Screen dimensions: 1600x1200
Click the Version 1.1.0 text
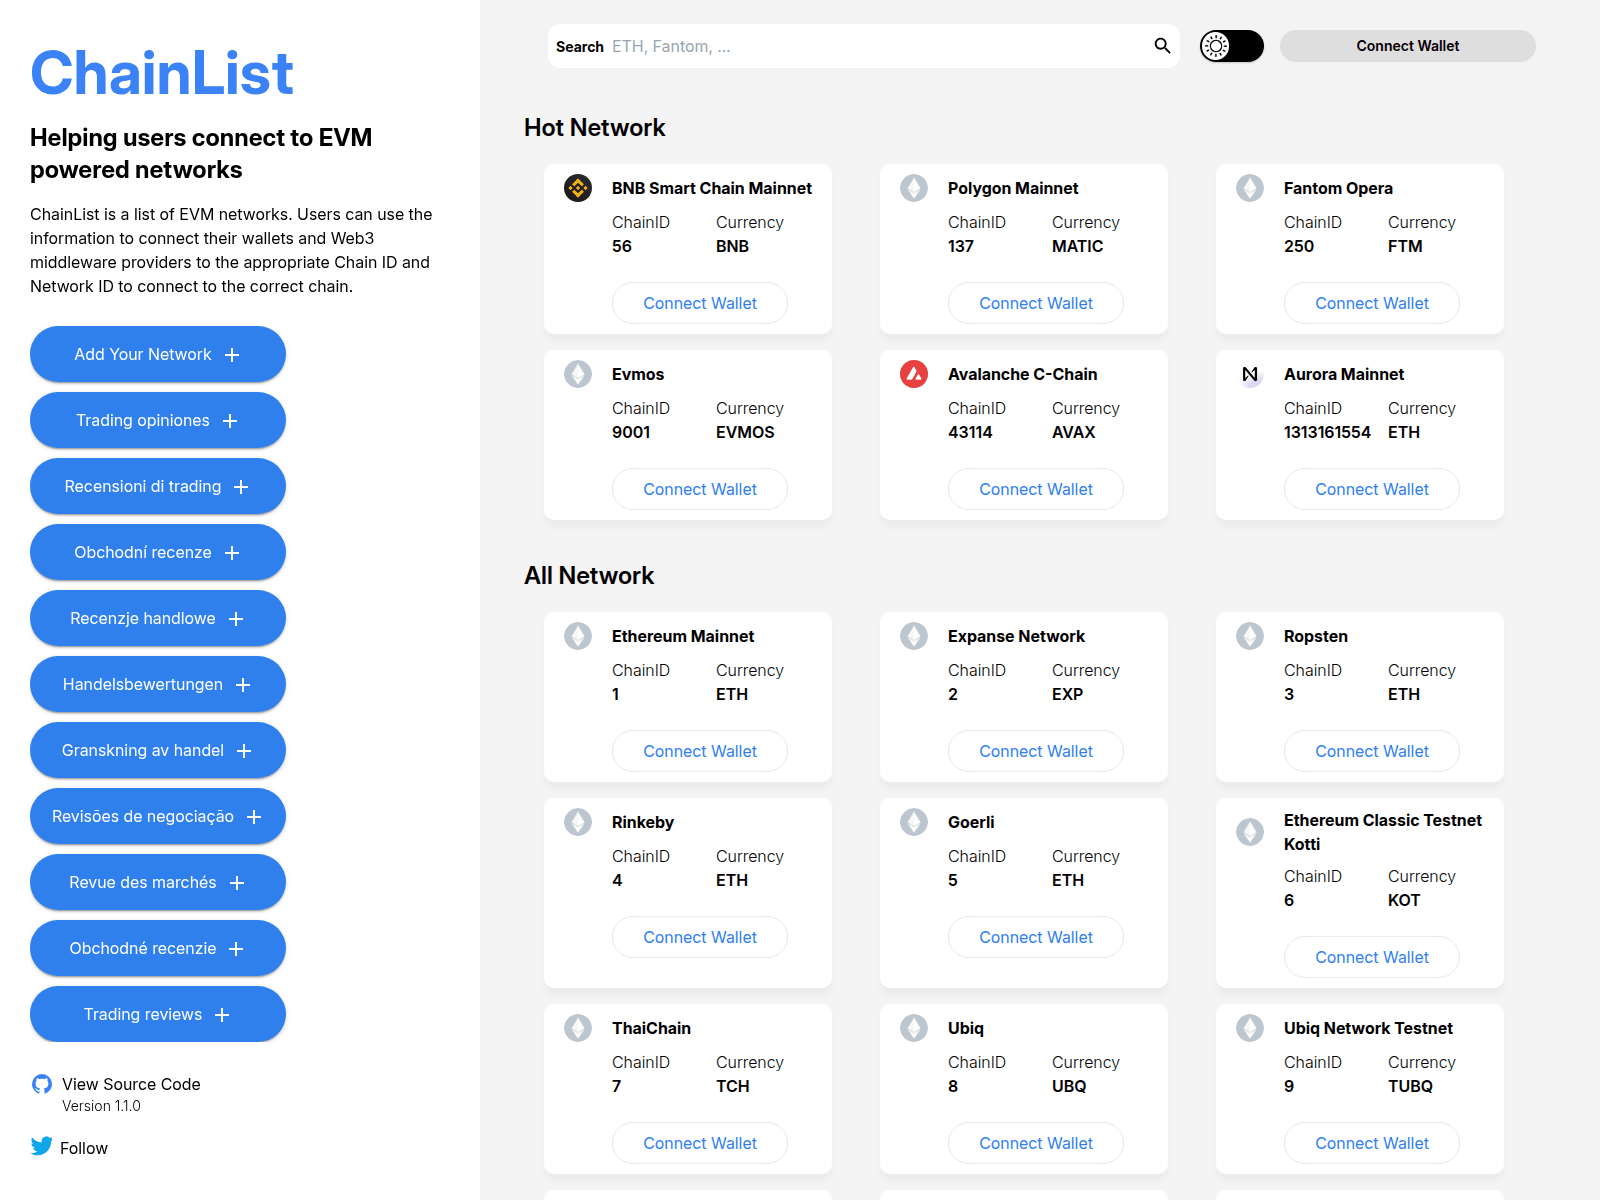101,1106
